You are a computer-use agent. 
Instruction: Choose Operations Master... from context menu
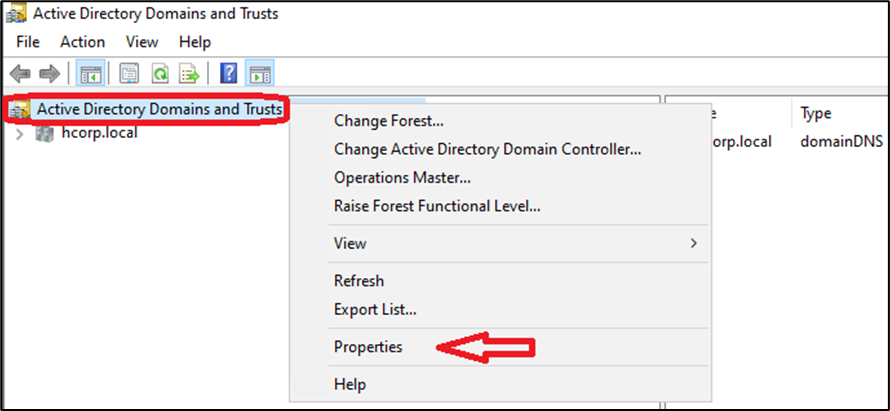point(402,178)
